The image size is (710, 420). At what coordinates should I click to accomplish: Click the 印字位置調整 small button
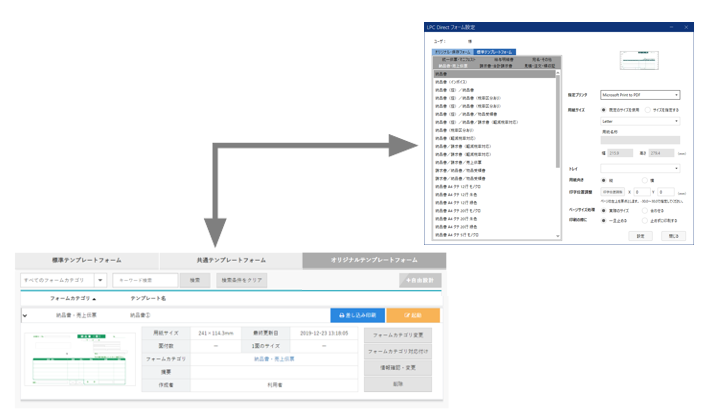coord(613,192)
